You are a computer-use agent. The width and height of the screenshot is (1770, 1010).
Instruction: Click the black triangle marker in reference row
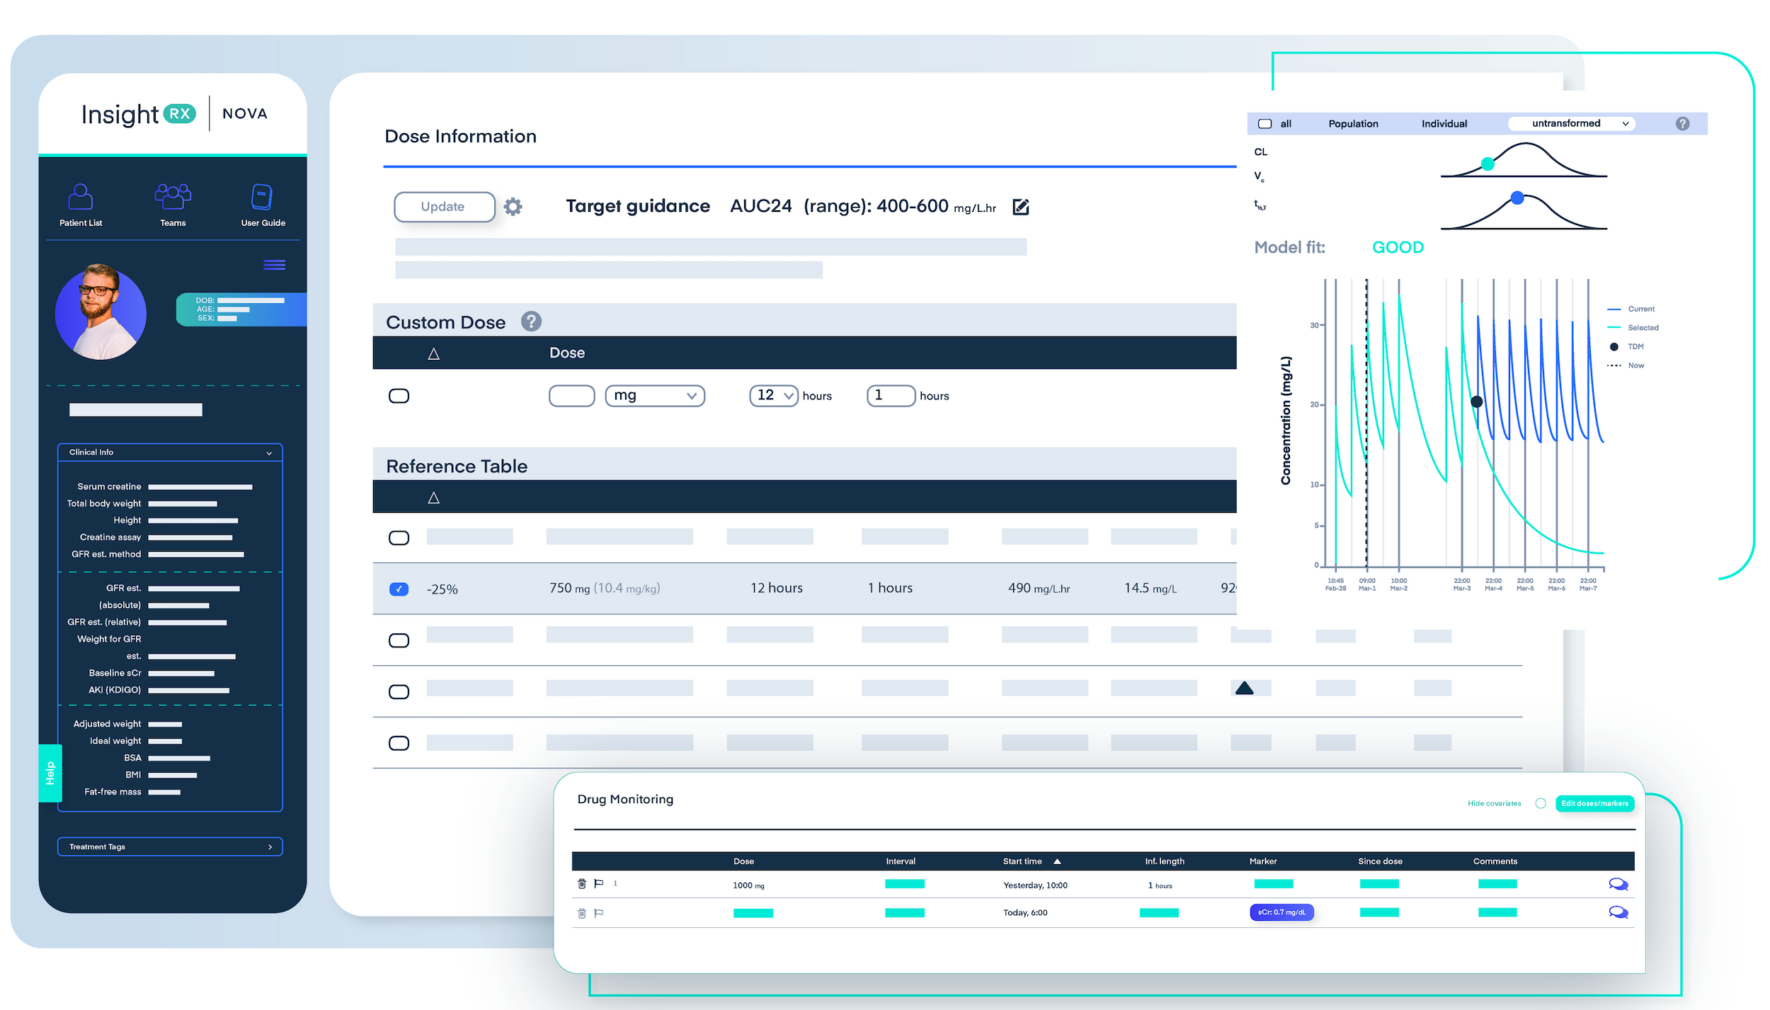[1244, 688]
